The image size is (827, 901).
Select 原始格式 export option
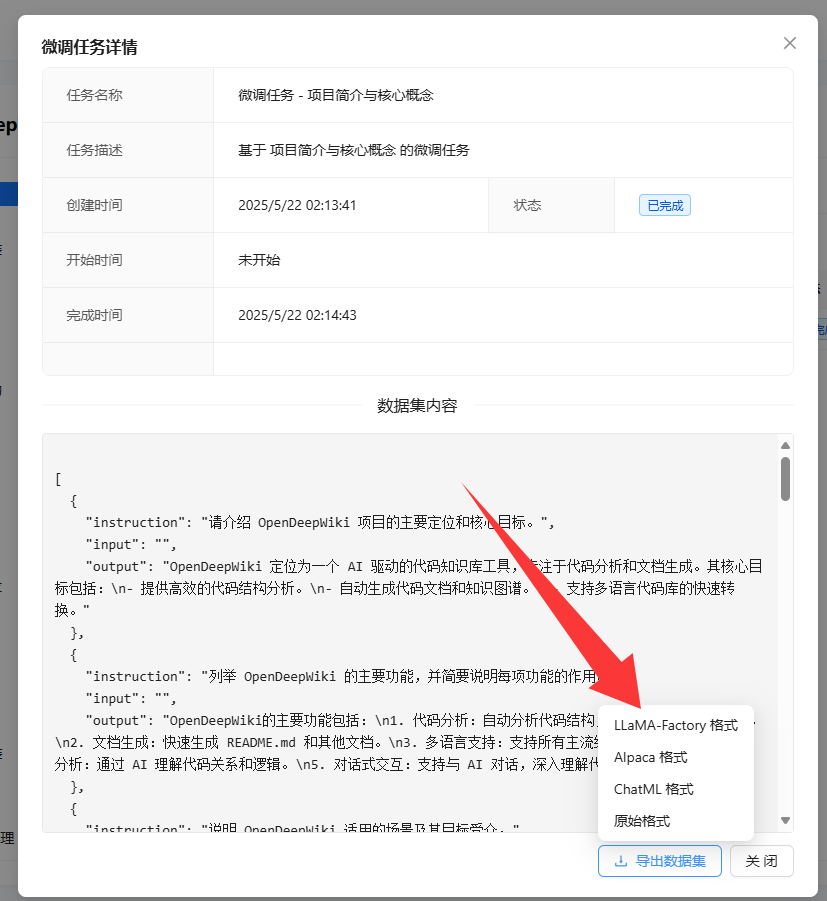[x=675, y=821]
